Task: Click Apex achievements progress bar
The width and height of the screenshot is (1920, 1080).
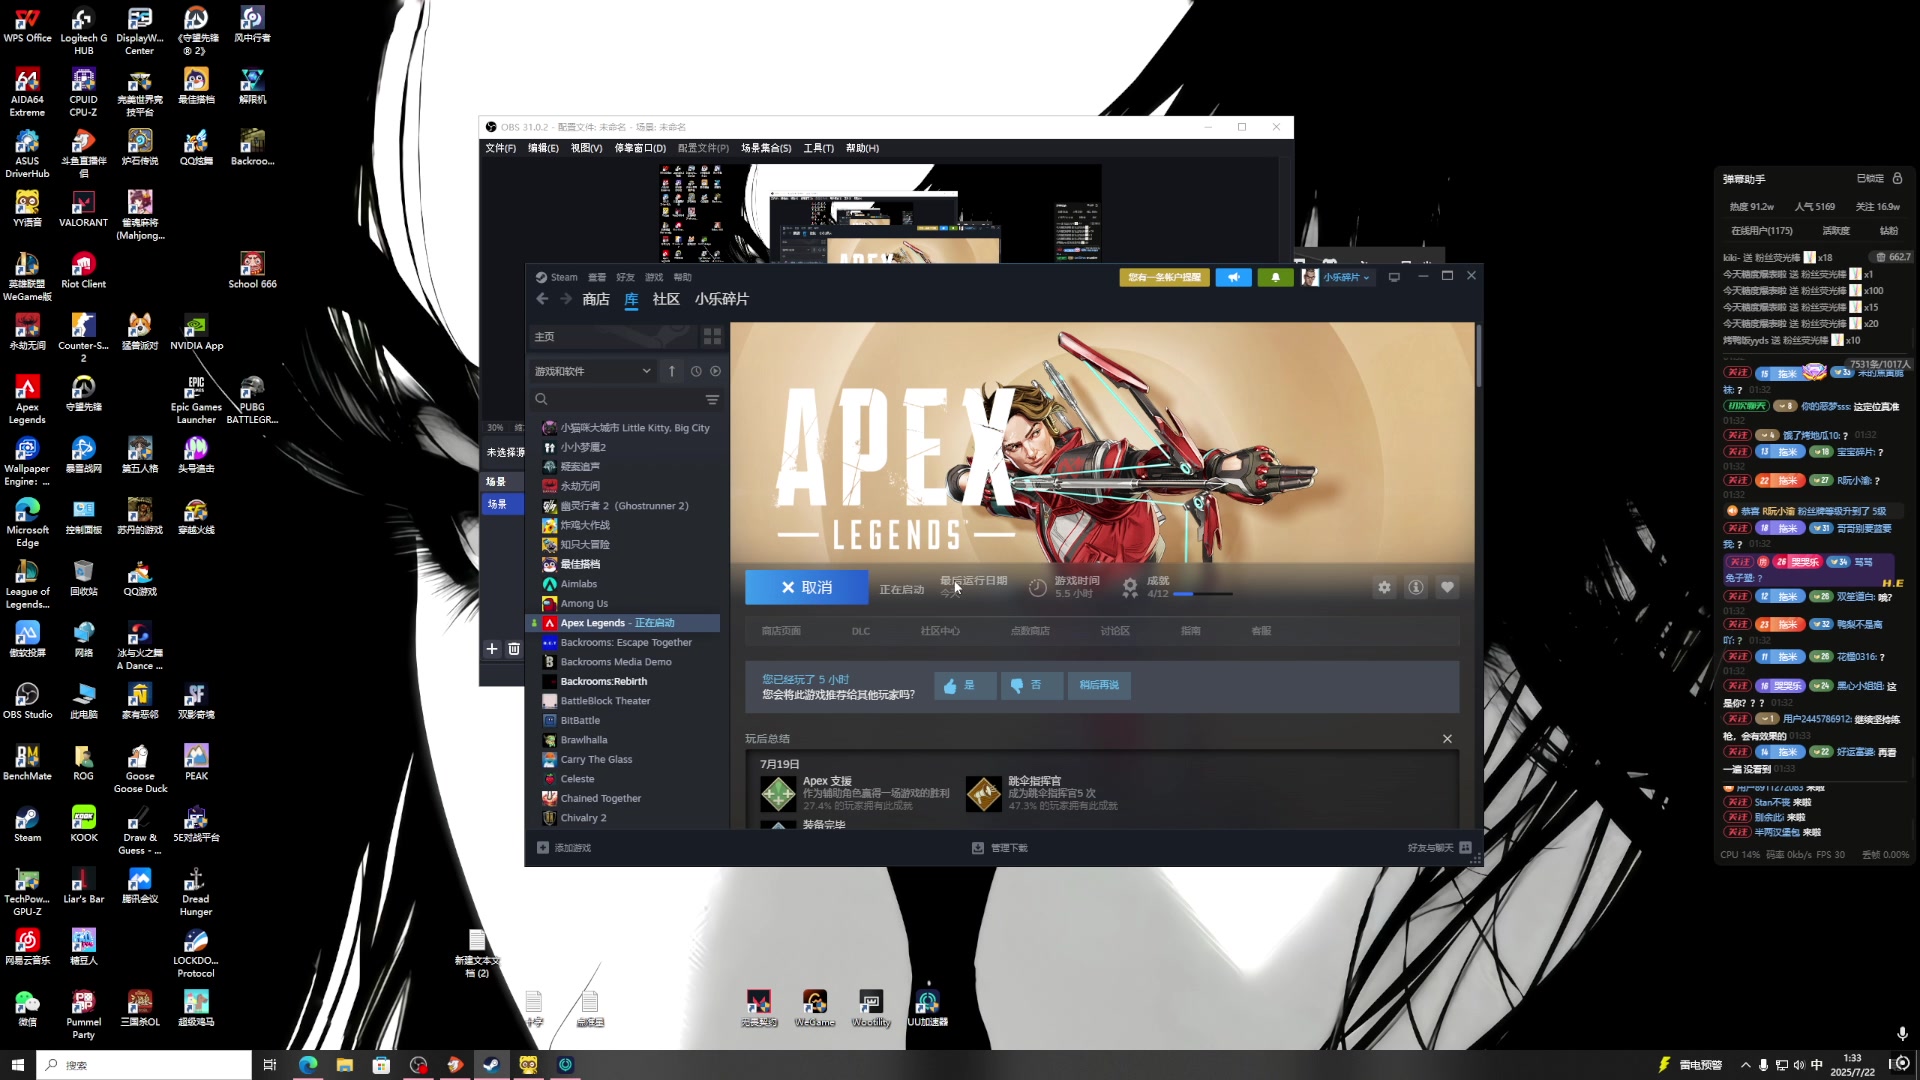Action: click(x=1203, y=594)
